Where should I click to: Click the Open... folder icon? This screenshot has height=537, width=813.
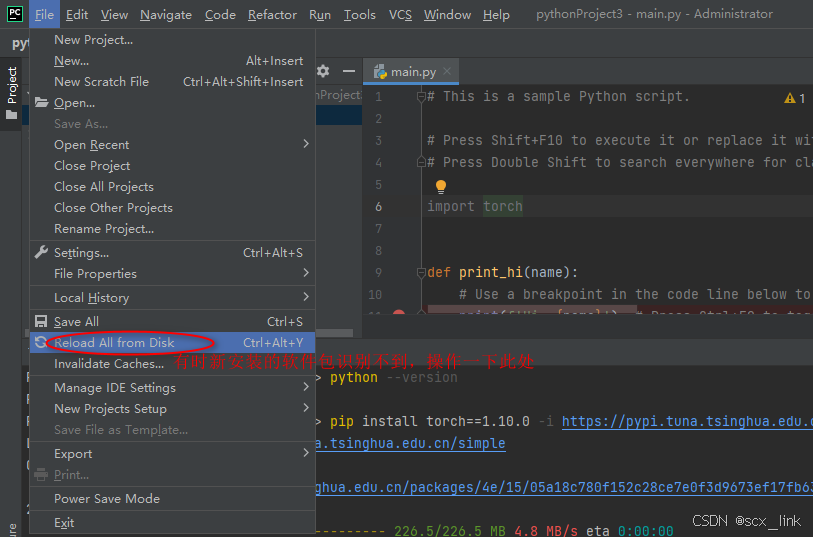[x=41, y=102]
